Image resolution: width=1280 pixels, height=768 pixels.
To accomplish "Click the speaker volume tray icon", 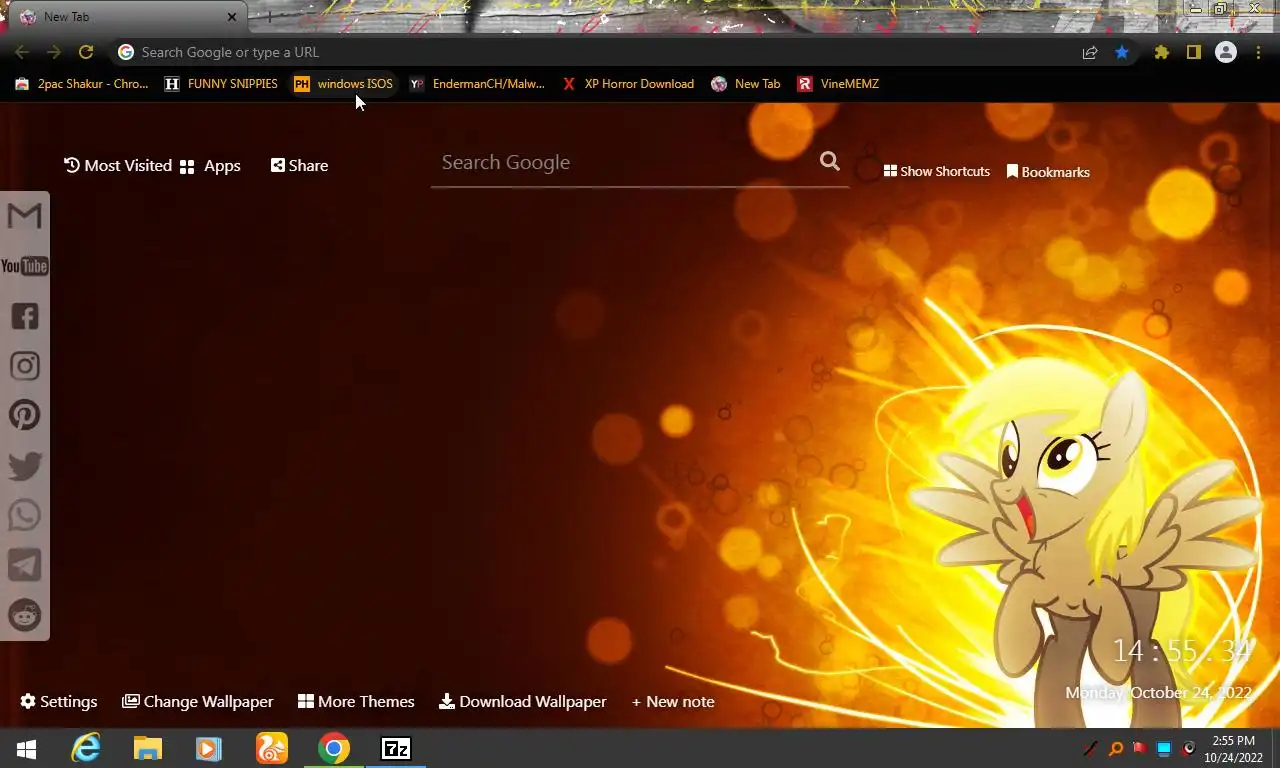I will point(1188,748).
